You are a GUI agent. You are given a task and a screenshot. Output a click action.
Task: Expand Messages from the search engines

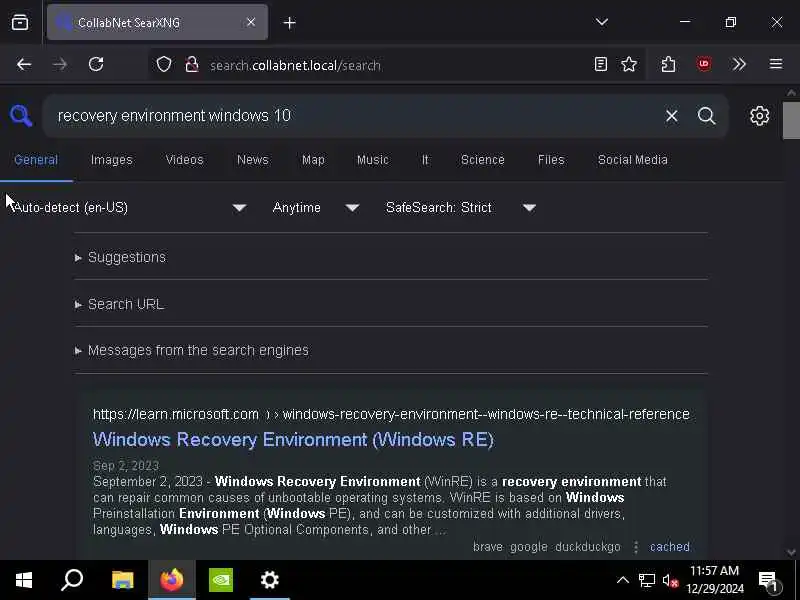(192, 351)
